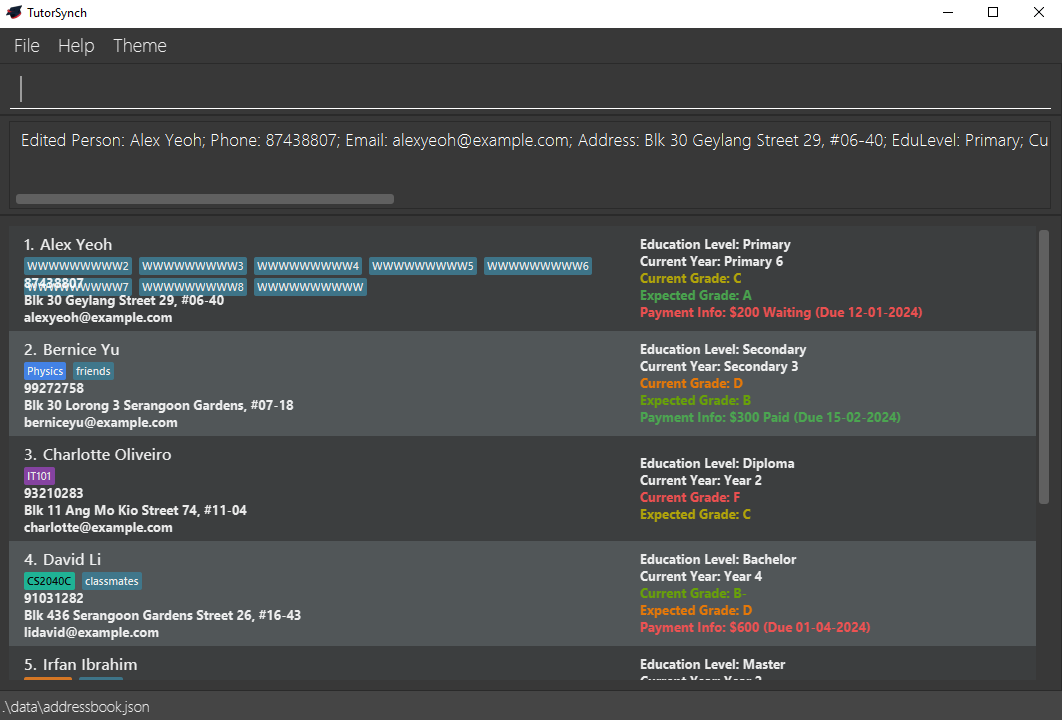
Task: Click the CS2040C tag on David Li
Action: point(49,581)
